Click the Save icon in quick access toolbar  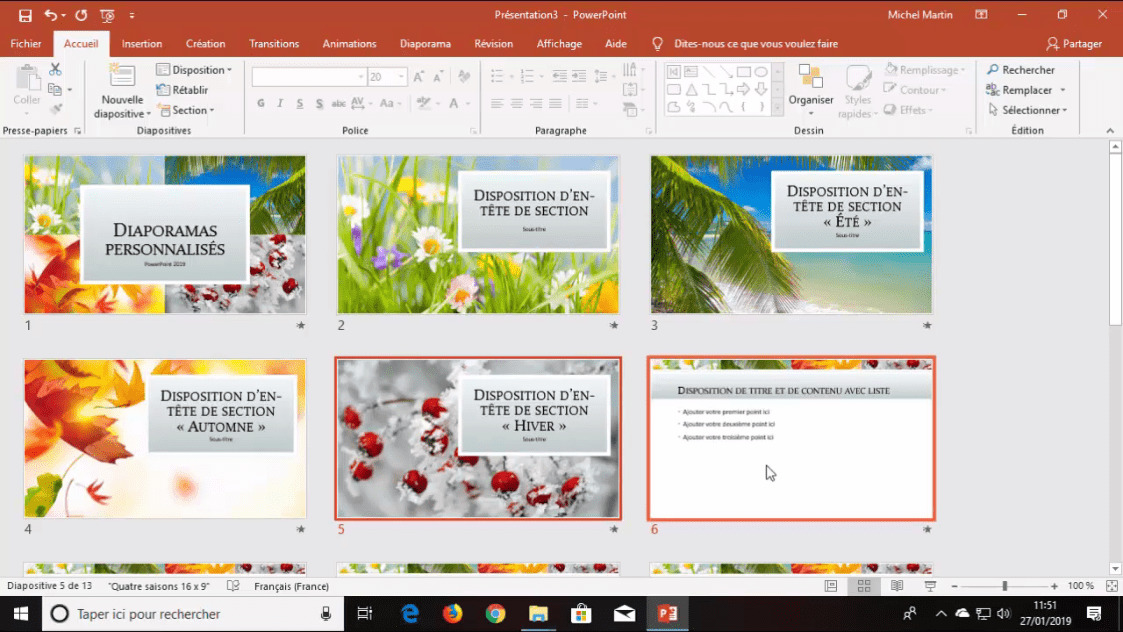tap(25, 15)
